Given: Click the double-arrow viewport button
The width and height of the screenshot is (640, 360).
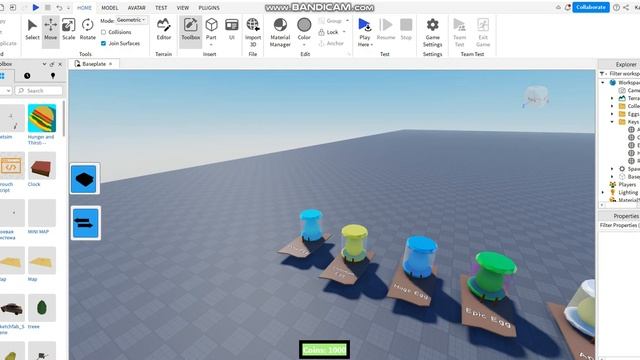Looking at the screenshot, I should pos(85,223).
